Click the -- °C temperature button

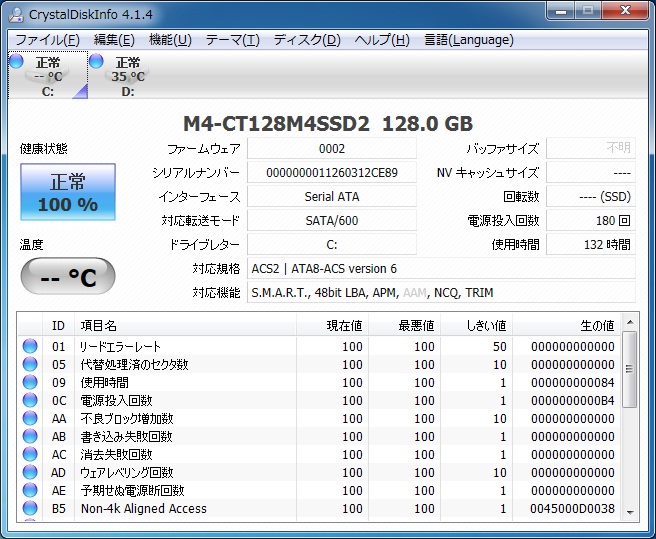68,276
